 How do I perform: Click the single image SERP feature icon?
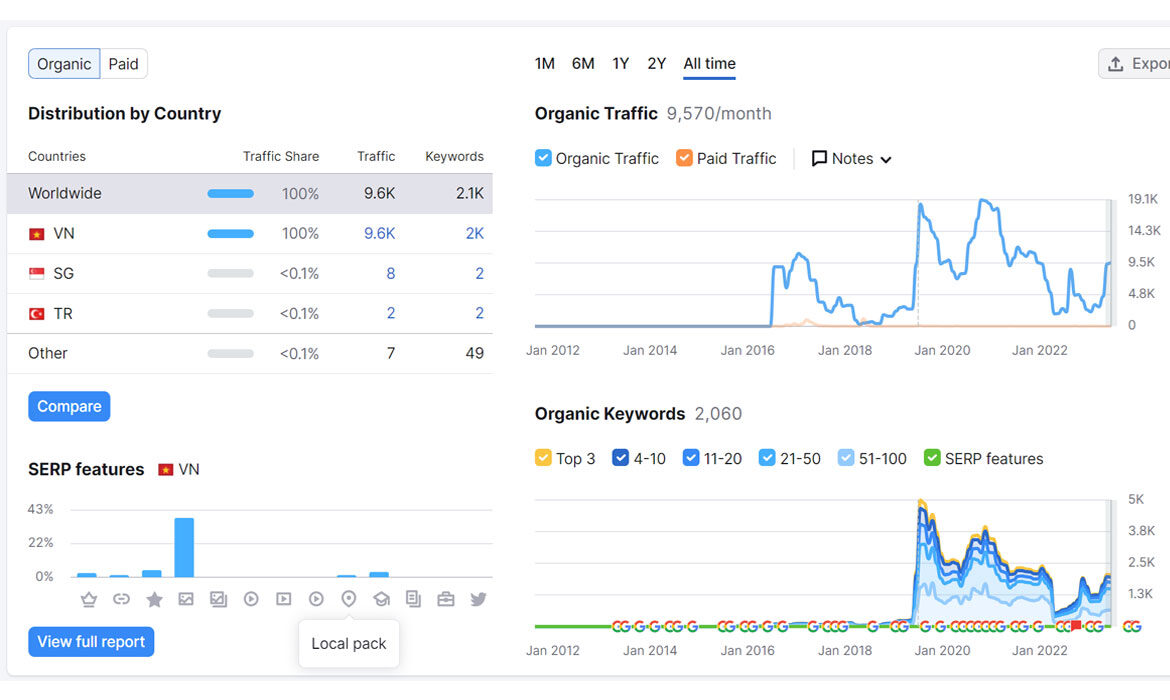coord(186,599)
